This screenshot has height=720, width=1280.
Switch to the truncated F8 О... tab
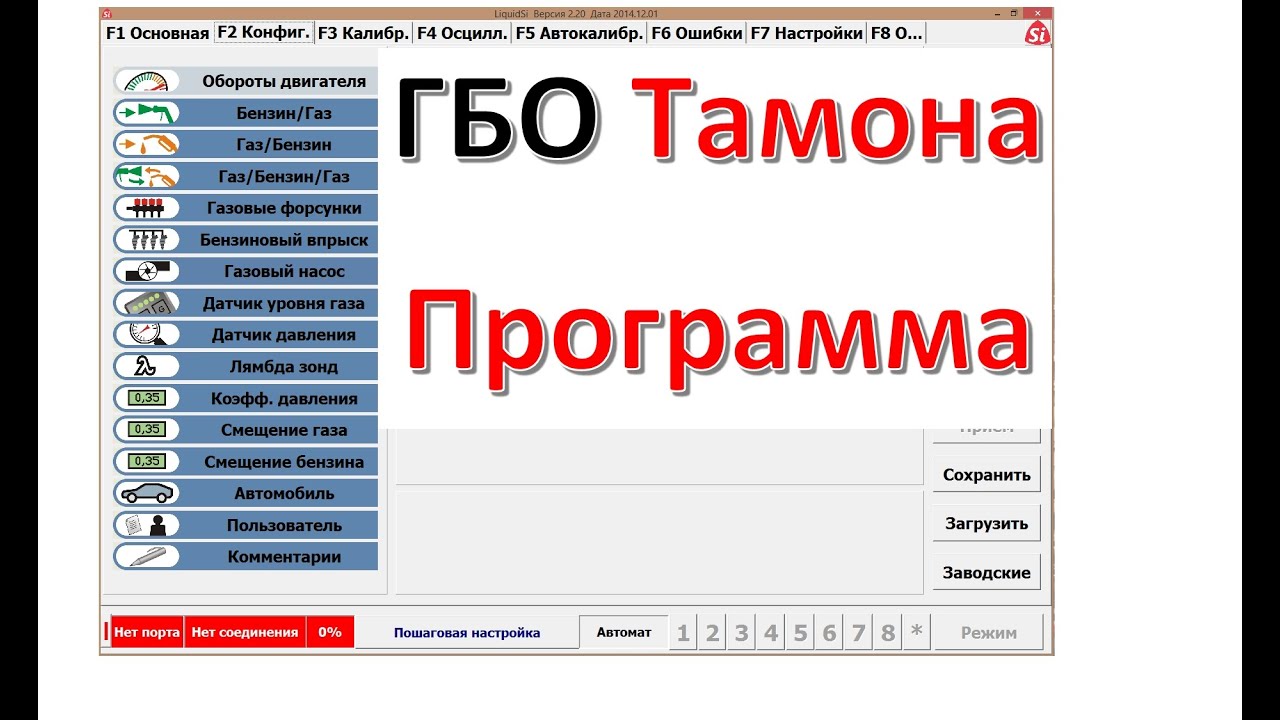tap(897, 33)
